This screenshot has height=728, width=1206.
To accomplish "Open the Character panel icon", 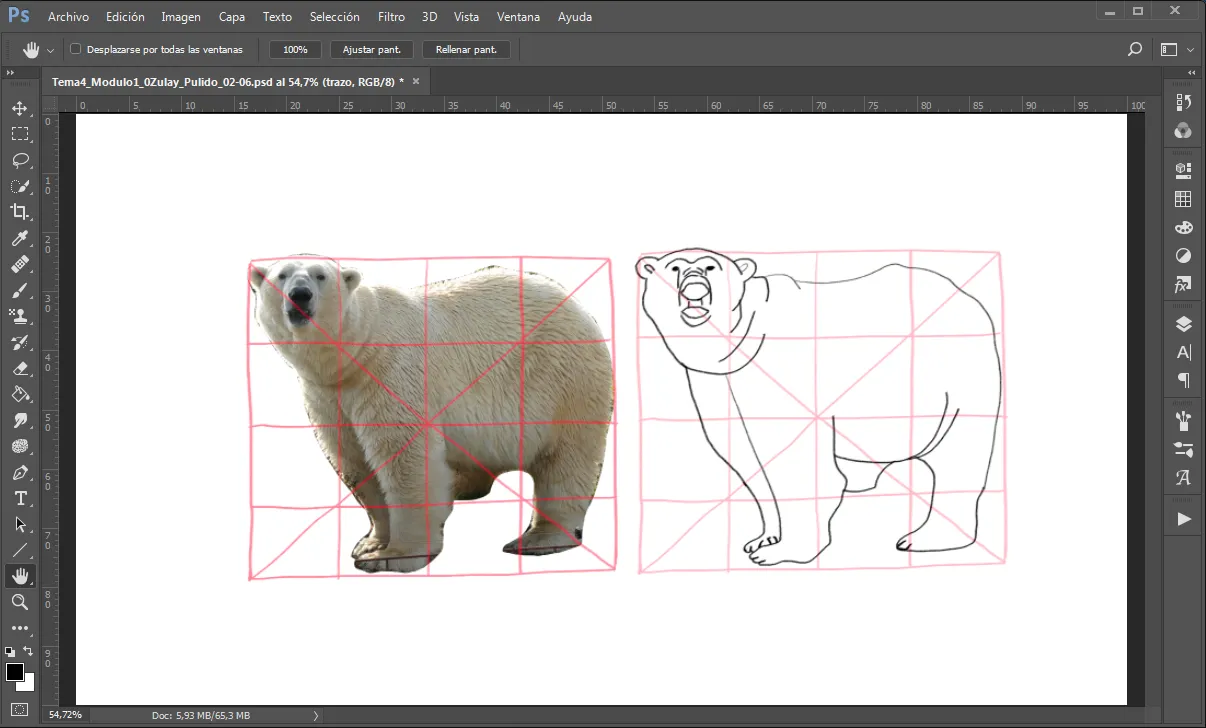I will [x=1184, y=352].
